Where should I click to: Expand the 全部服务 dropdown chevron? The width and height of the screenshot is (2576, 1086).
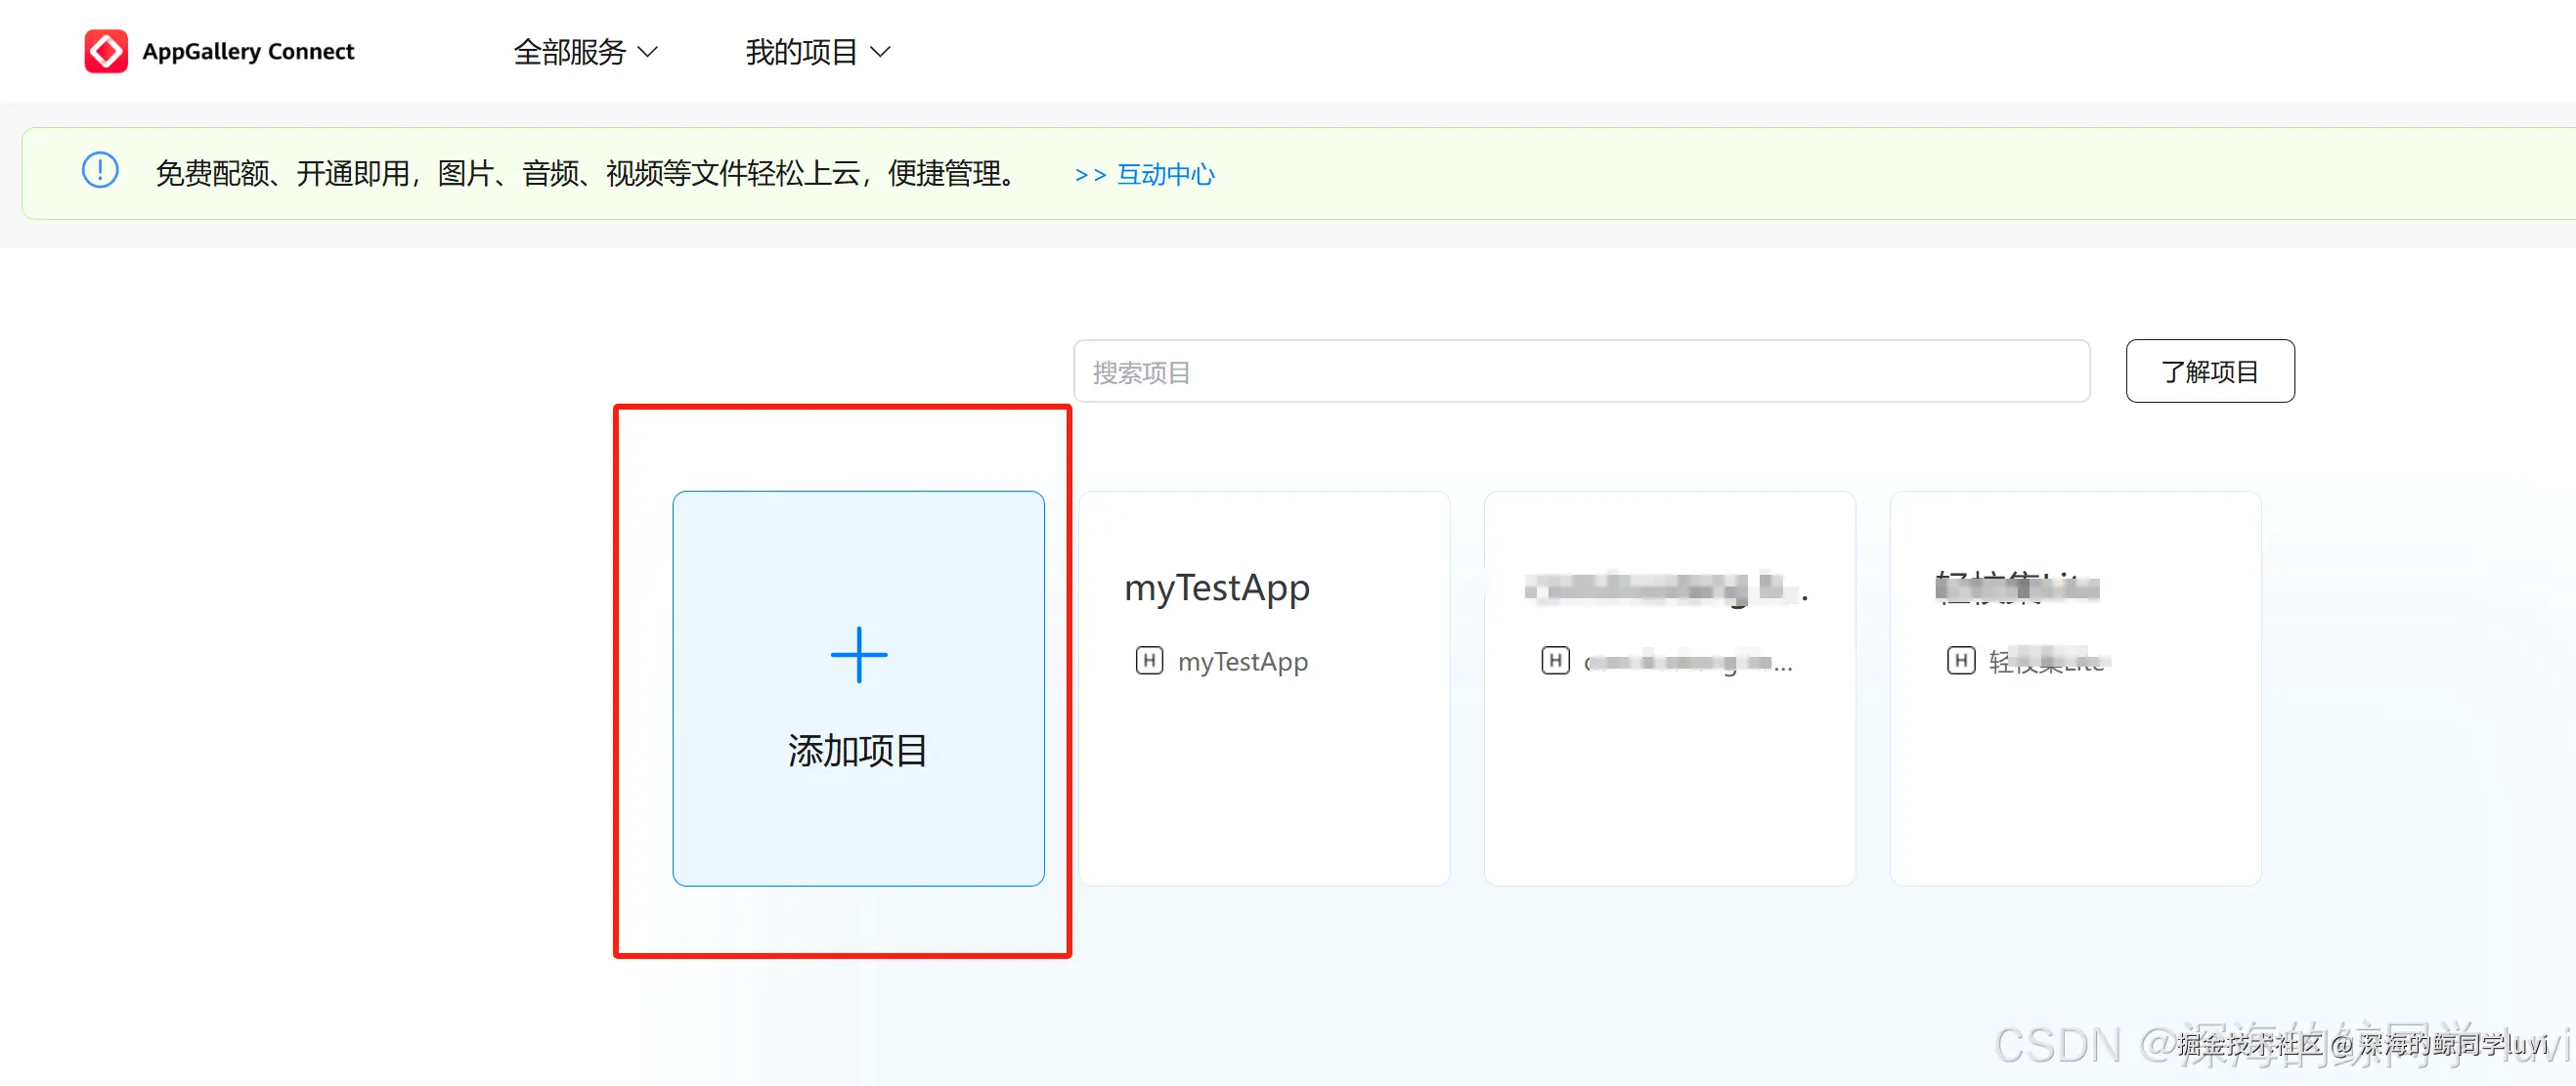pos(648,52)
